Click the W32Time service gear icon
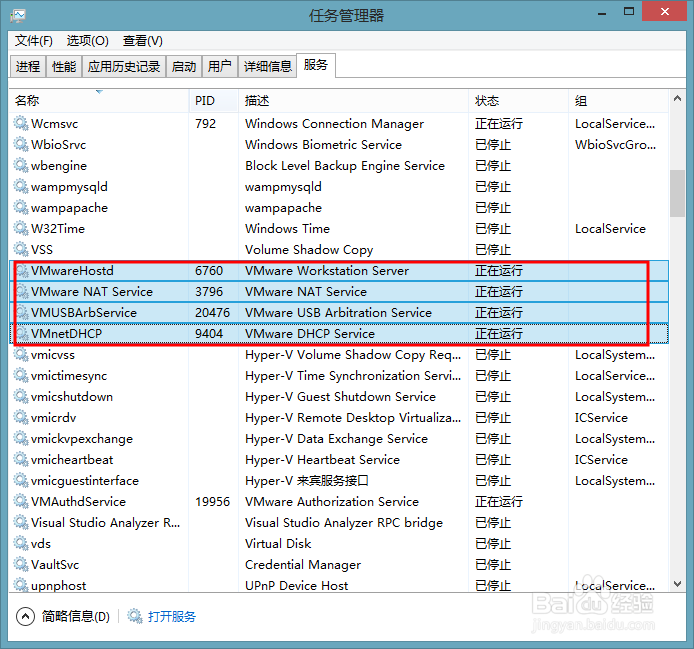This screenshot has height=649, width=694. click(x=21, y=228)
